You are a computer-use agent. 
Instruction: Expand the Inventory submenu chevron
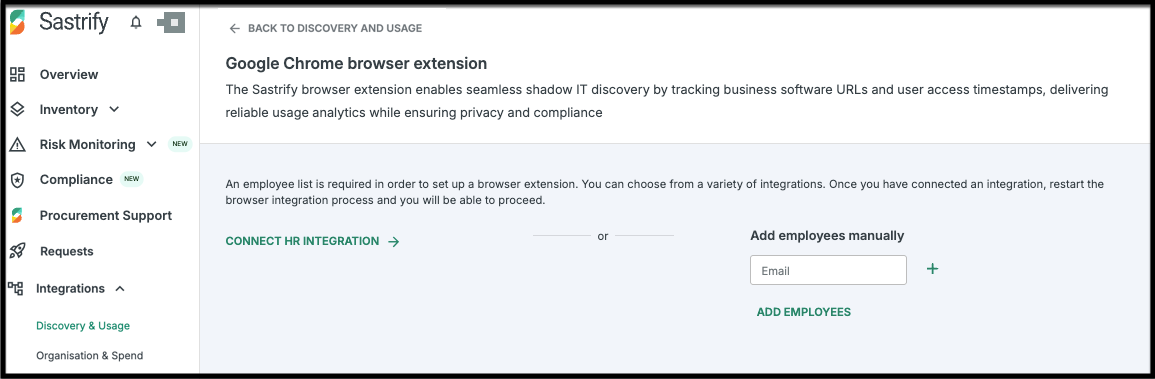click(114, 110)
